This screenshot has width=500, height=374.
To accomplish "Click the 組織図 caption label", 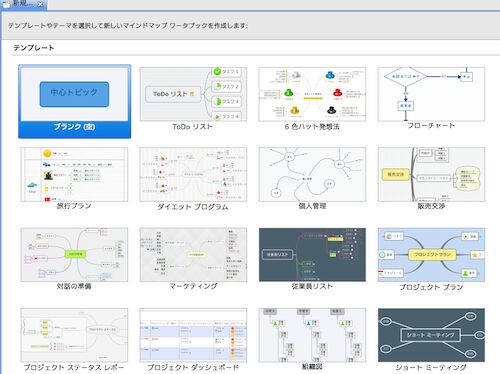I will click(312, 367).
